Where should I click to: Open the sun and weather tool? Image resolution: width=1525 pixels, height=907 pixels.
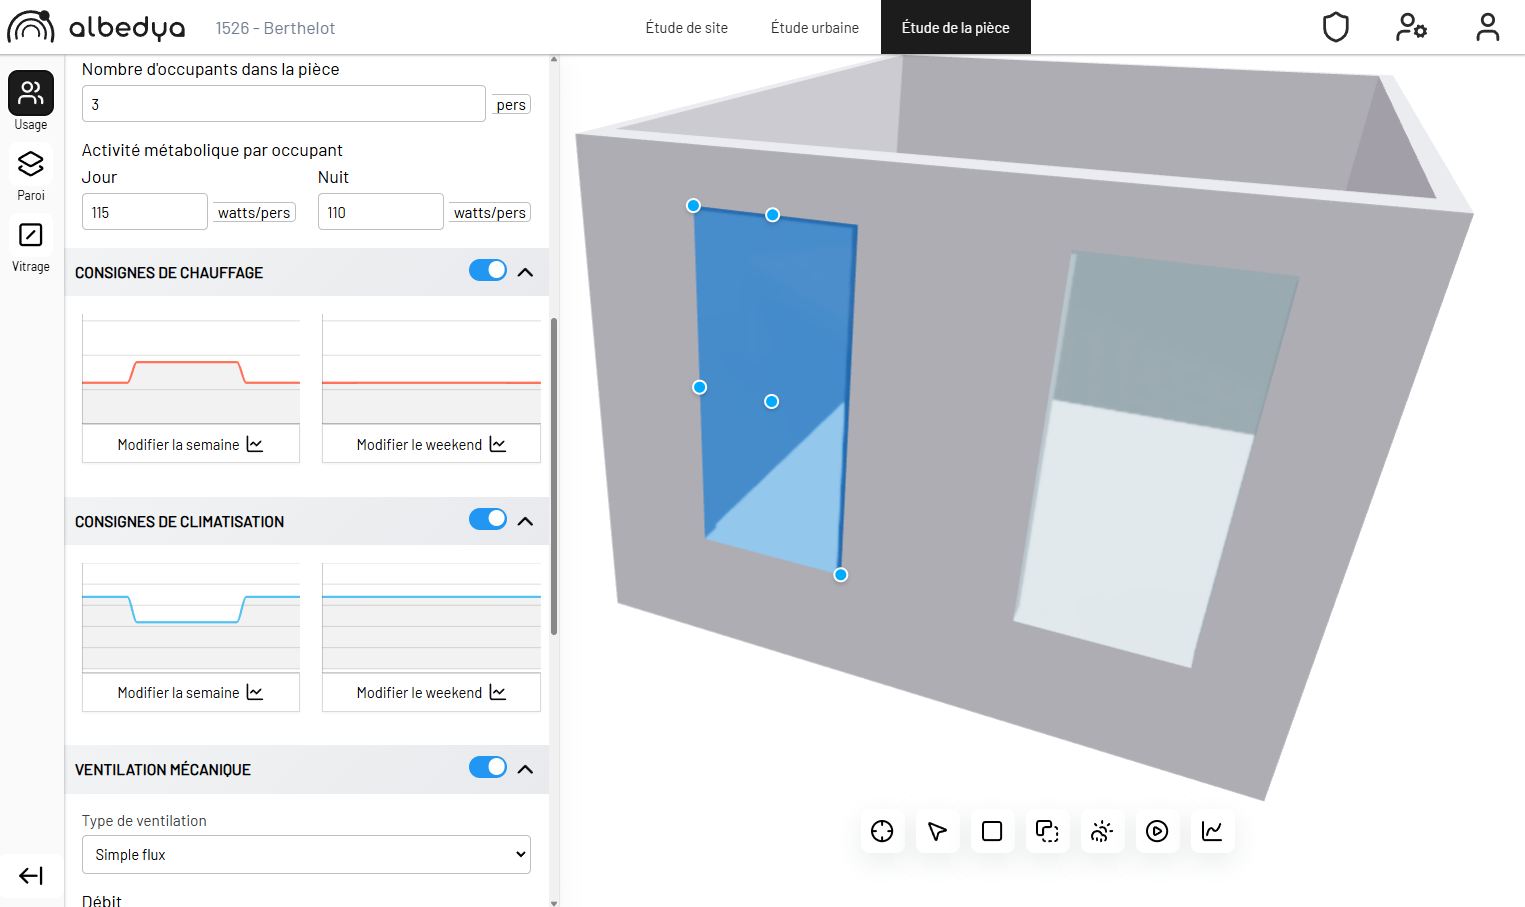click(x=1102, y=831)
